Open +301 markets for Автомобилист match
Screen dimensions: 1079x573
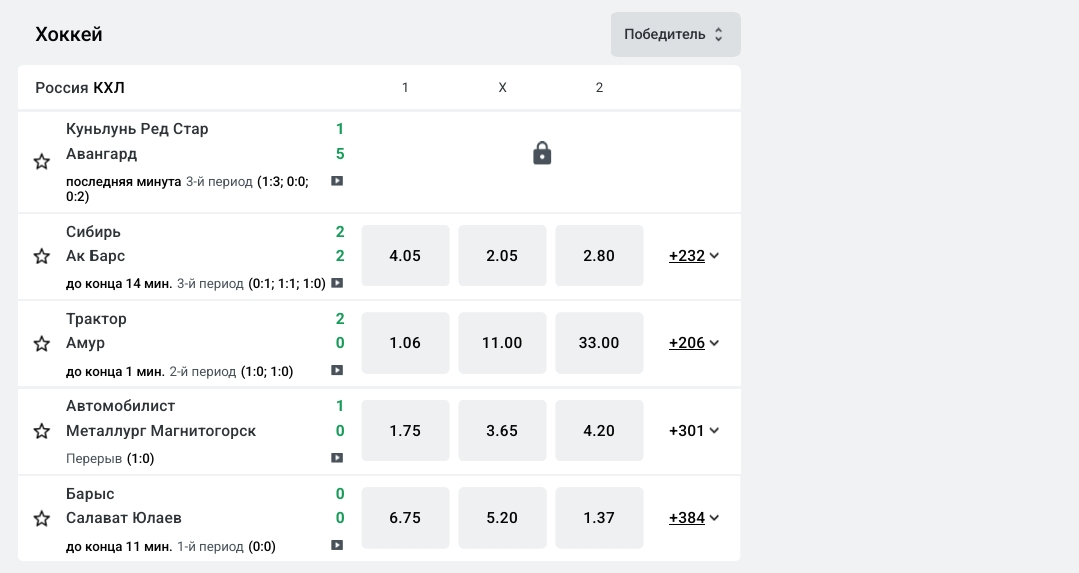[x=694, y=431]
